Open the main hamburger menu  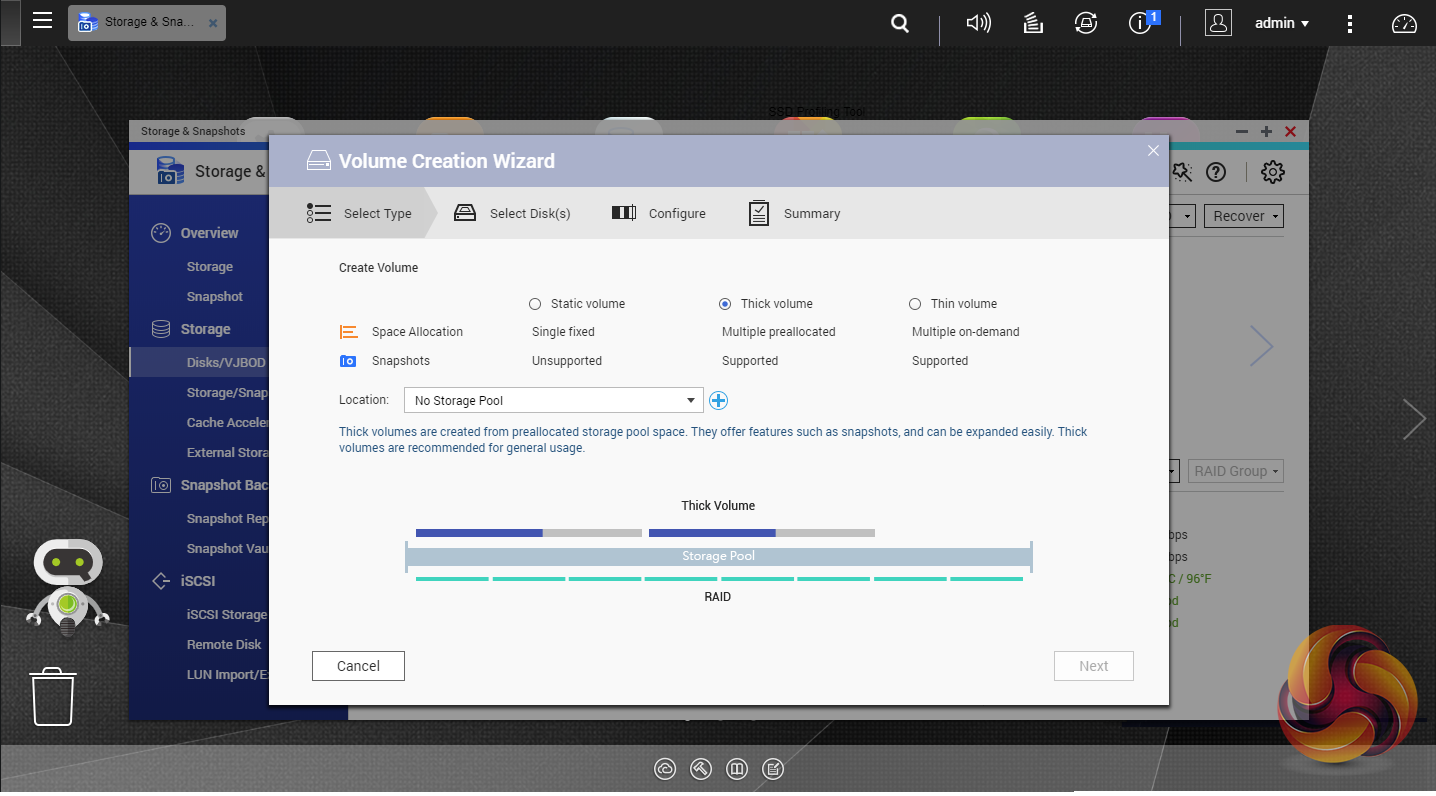42,21
